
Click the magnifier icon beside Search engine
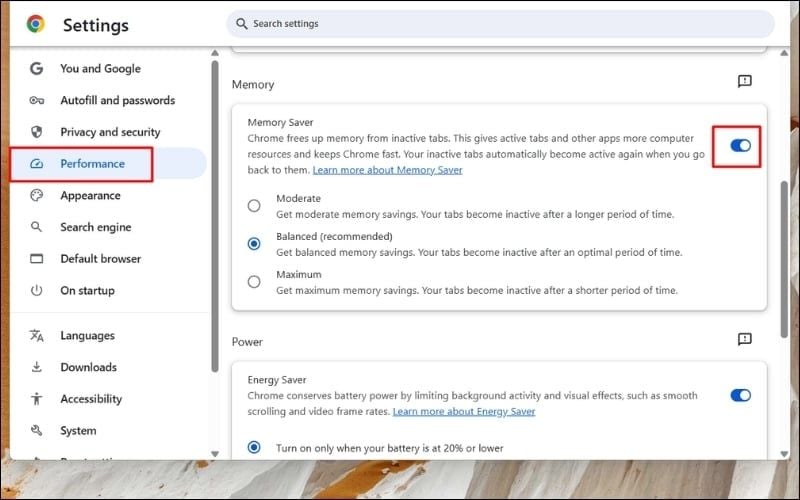(x=36, y=227)
